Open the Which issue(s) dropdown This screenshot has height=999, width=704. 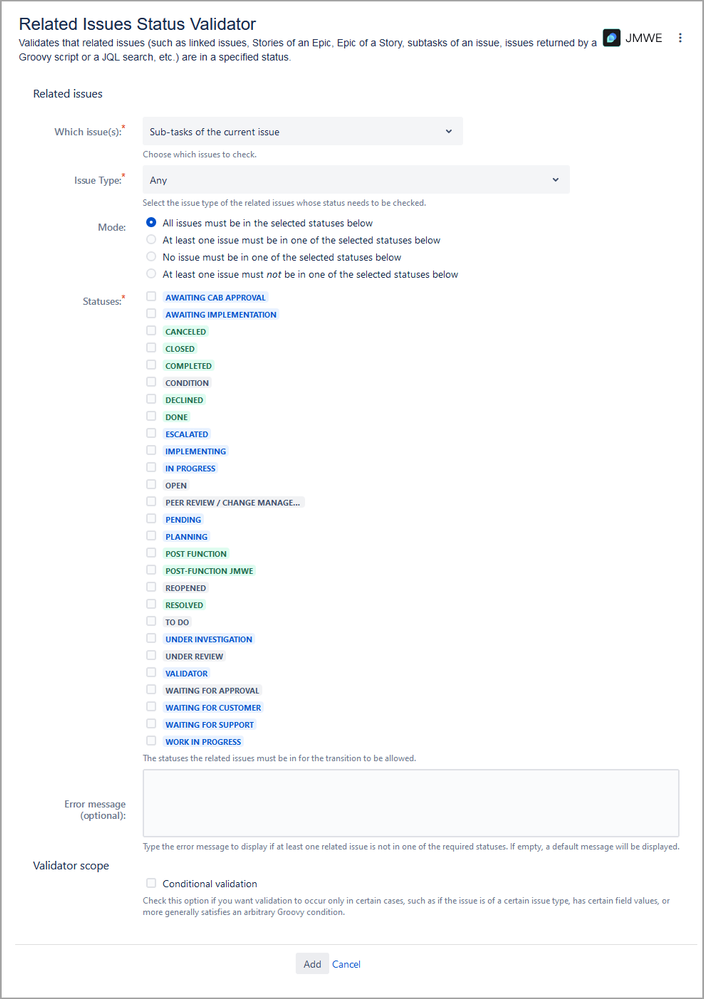(300, 130)
